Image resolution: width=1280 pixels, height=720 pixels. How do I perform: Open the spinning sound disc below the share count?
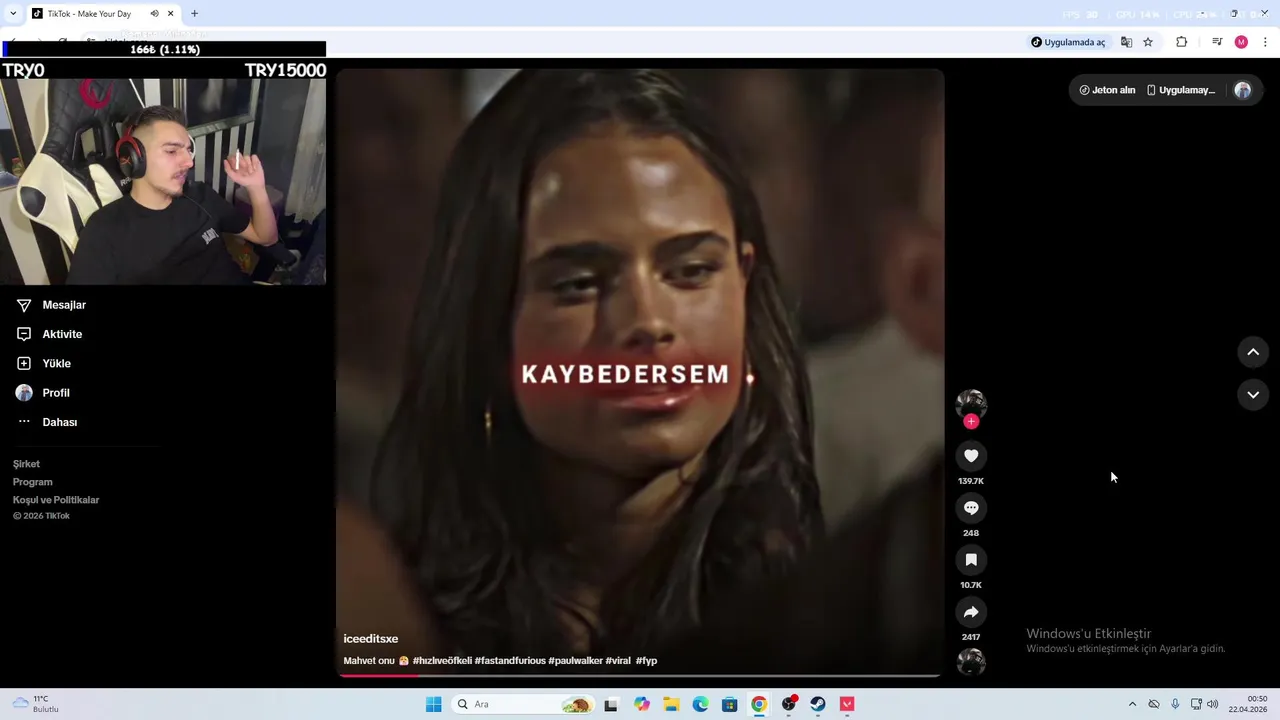point(970,662)
